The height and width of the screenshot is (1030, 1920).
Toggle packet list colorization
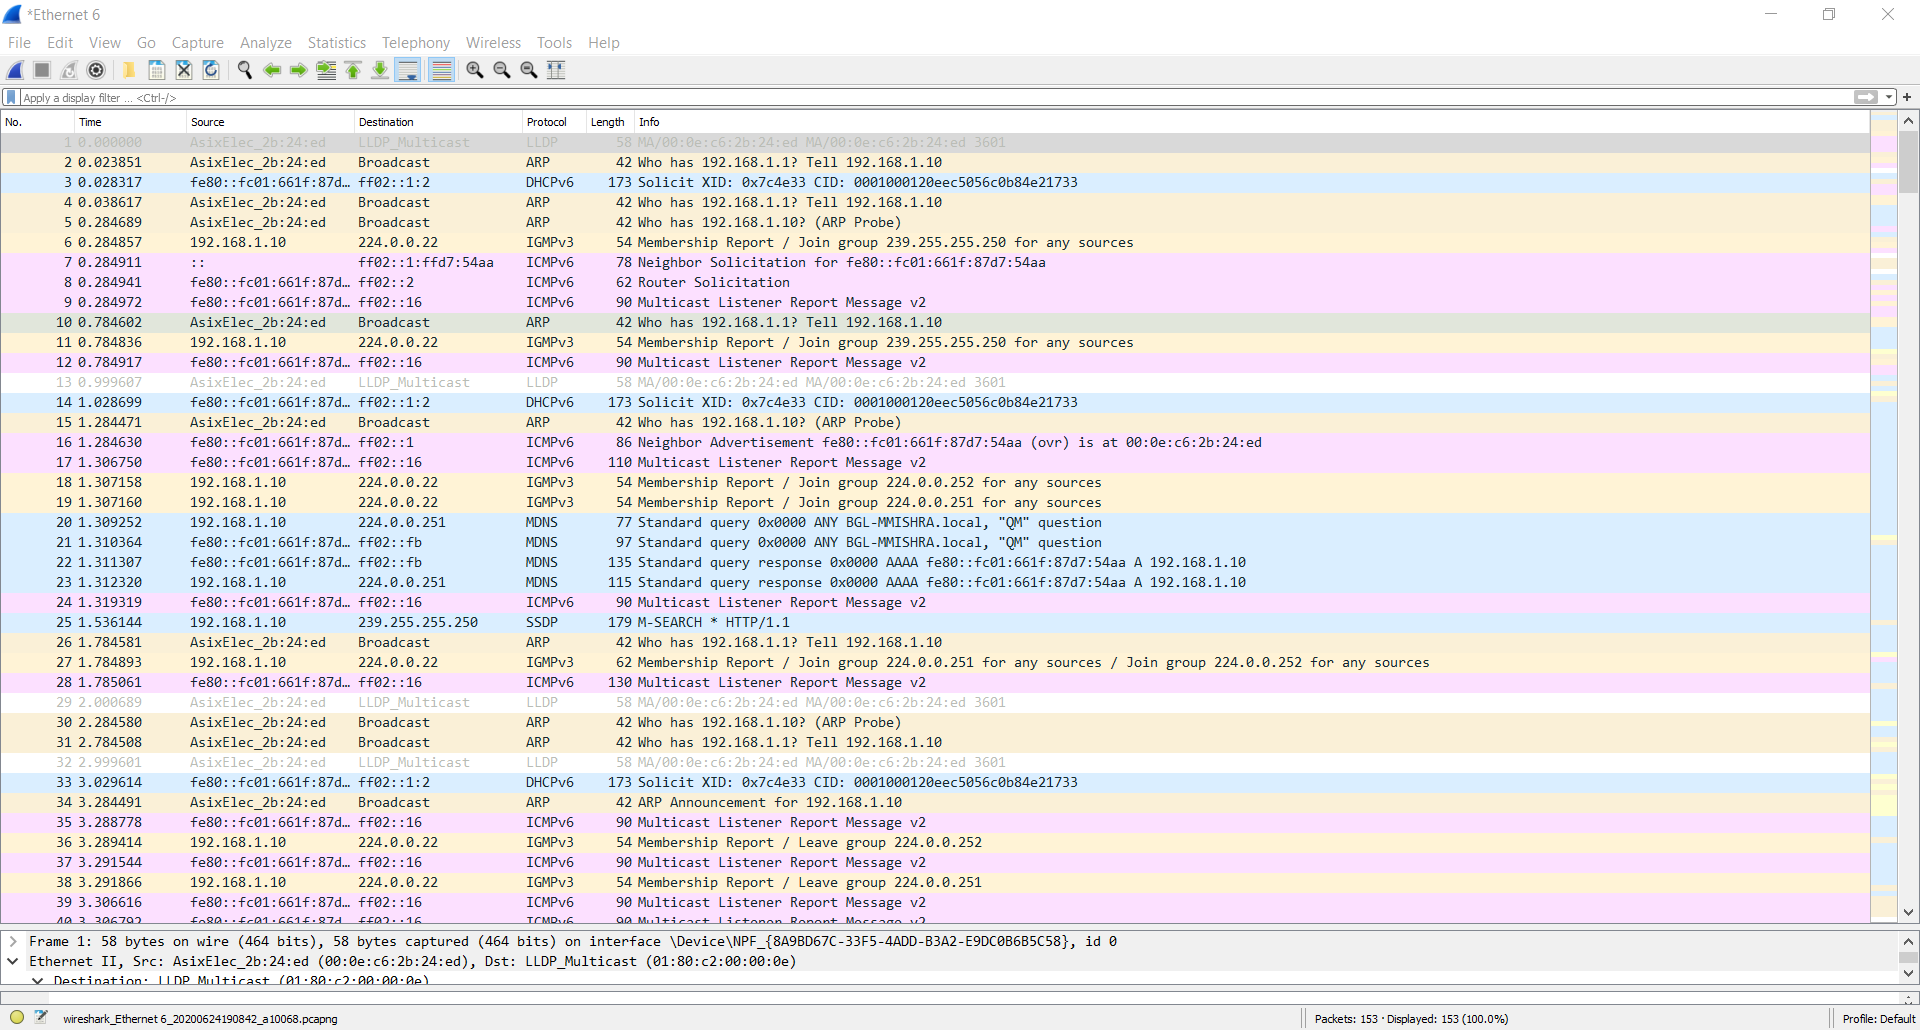(x=441, y=70)
